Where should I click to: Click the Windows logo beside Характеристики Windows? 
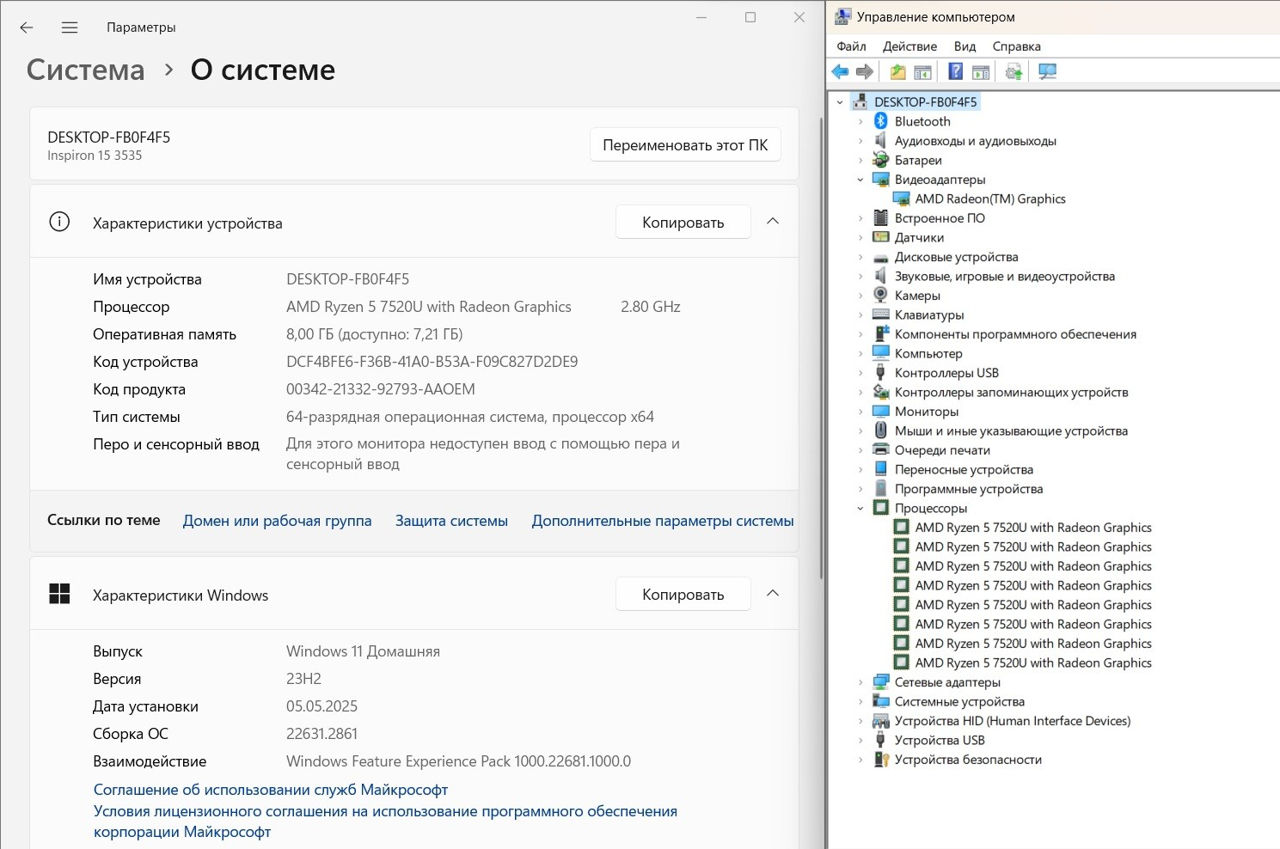[x=59, y=594]
